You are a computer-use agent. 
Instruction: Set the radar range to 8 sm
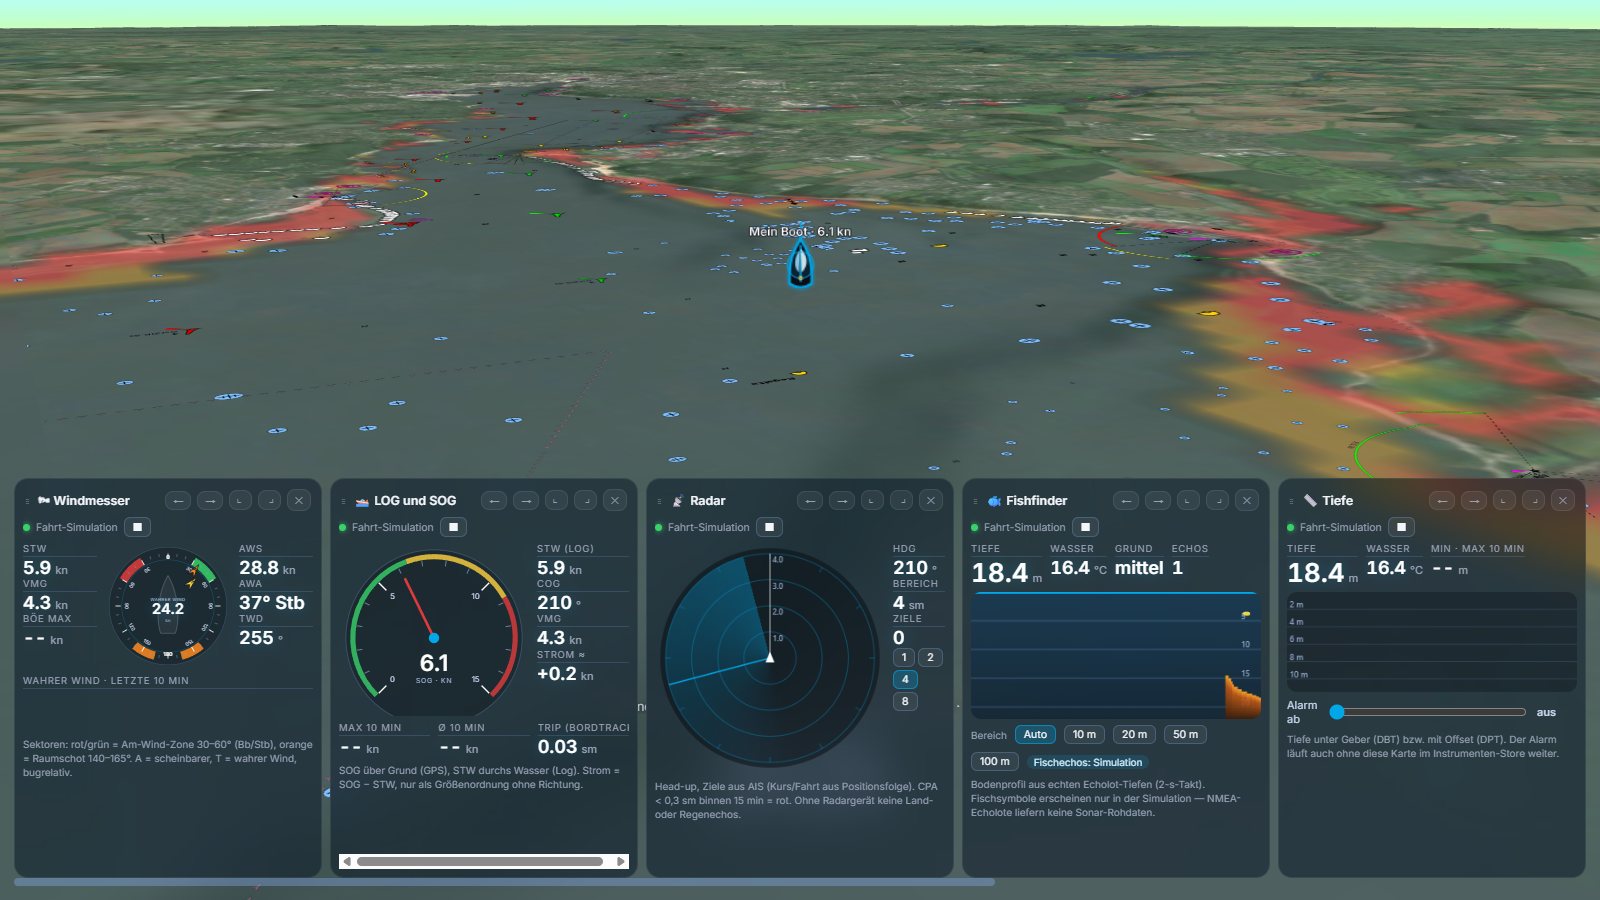[x=904, y=701]
